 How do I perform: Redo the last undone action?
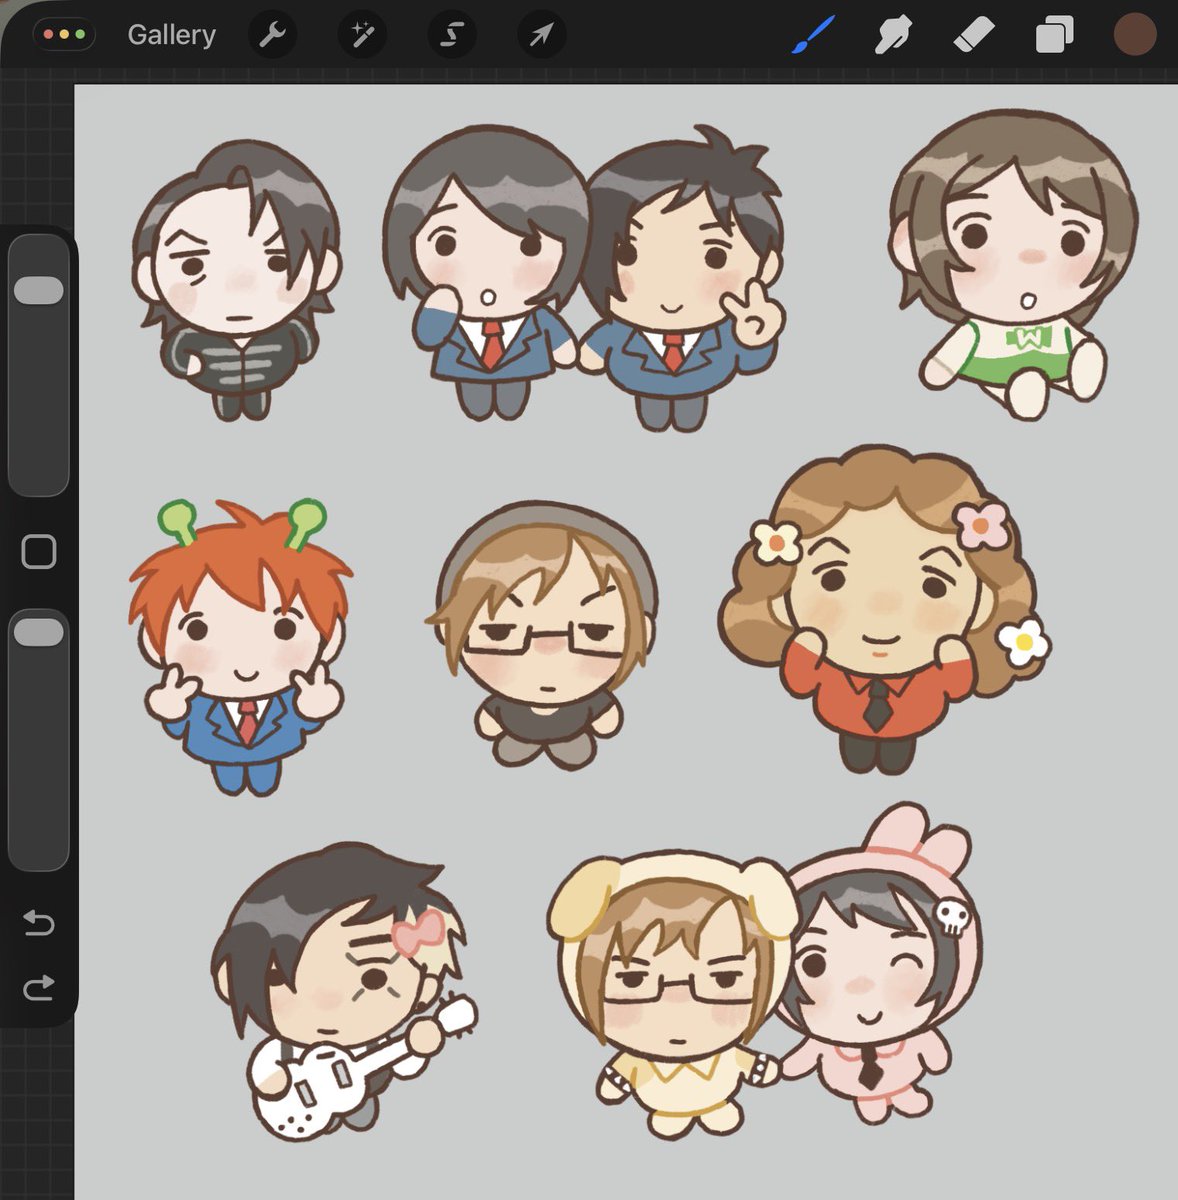pyautogui.click(x=39, y=989)
